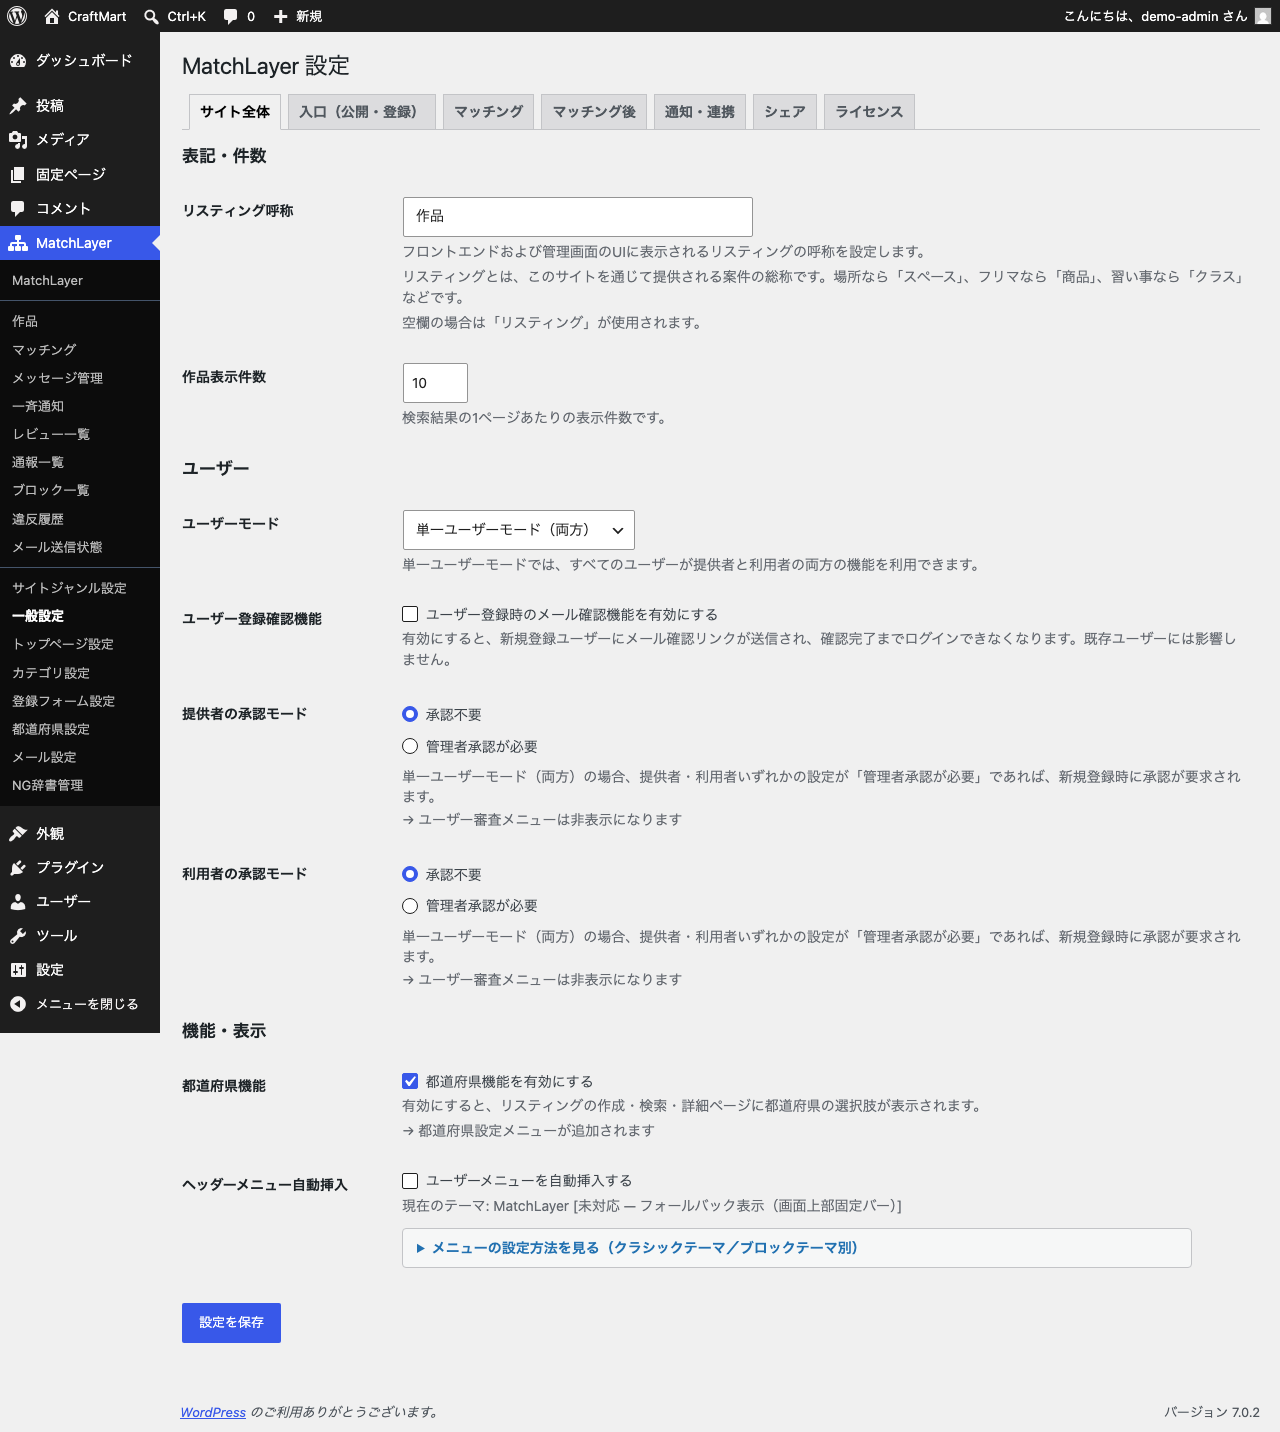1280x1432 pixels.
Task: Switch to サイト全体 tab
Action: [235, 112]
